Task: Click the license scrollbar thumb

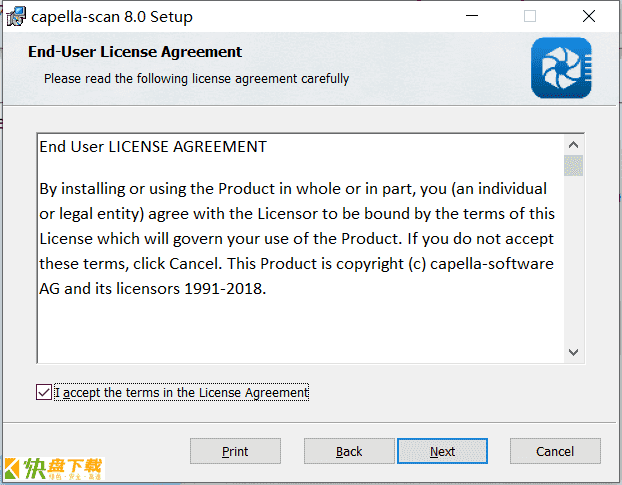Action: tap(573, 165)
